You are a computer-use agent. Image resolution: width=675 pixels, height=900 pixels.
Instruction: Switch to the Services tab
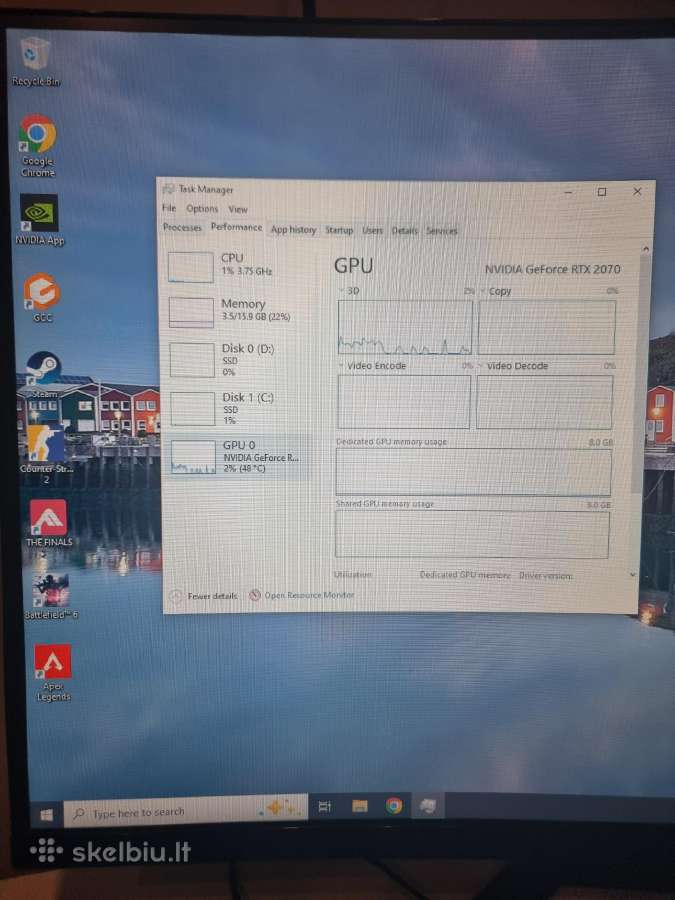click(x=441, y=231)
